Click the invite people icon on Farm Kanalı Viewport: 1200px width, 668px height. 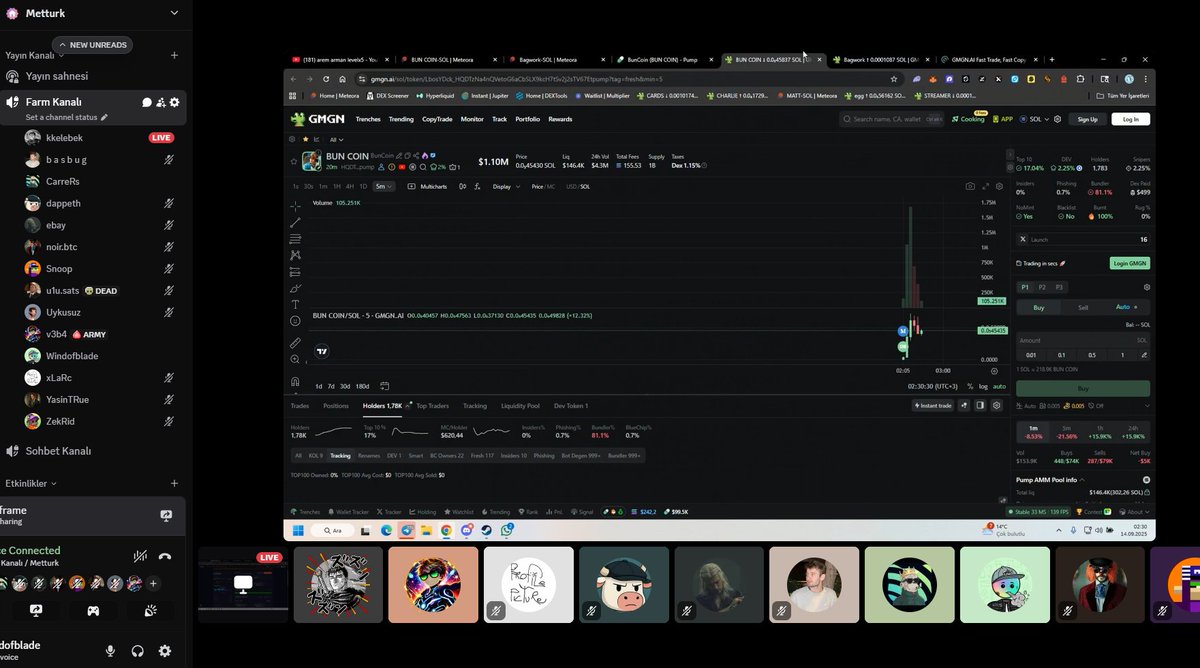click(x=161, y=102)
